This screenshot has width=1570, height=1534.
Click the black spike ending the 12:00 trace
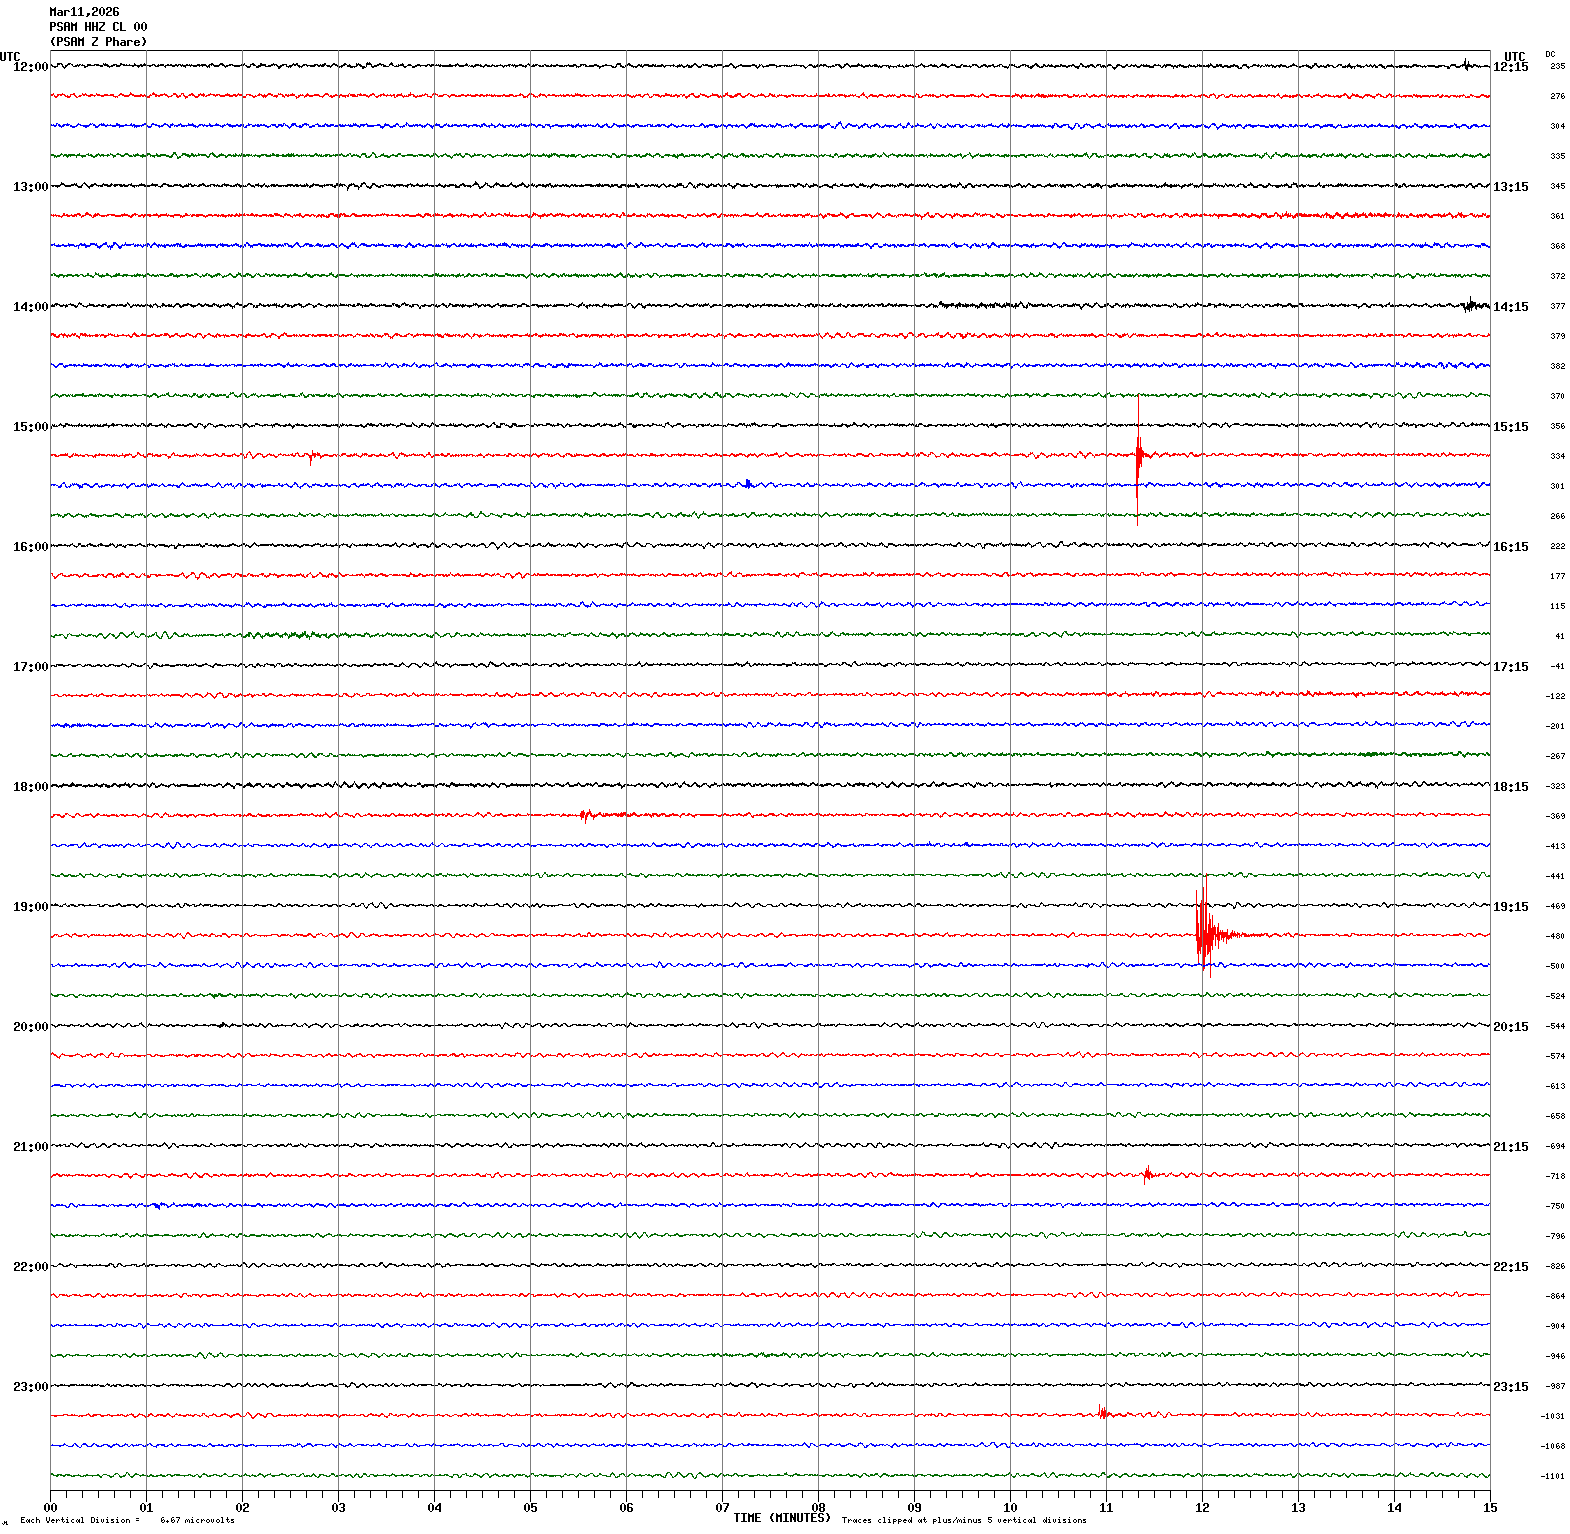[1466, 65]
